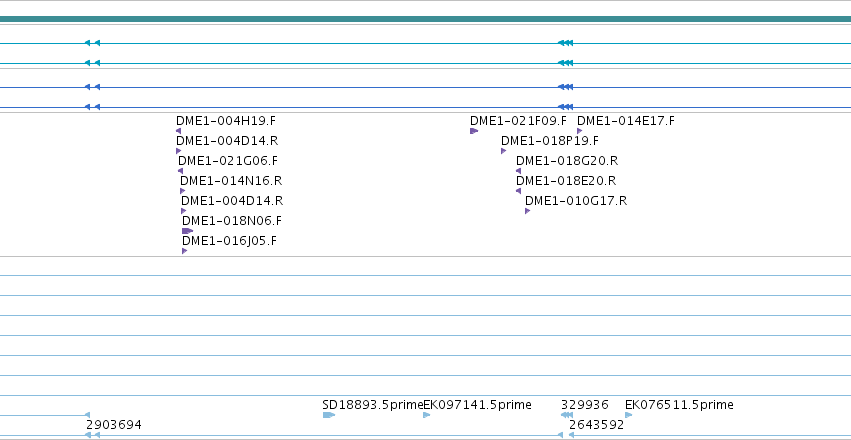Select the EK076511.5prime EST label
Screen dimensions: 851x440
[x=679, y=405]
